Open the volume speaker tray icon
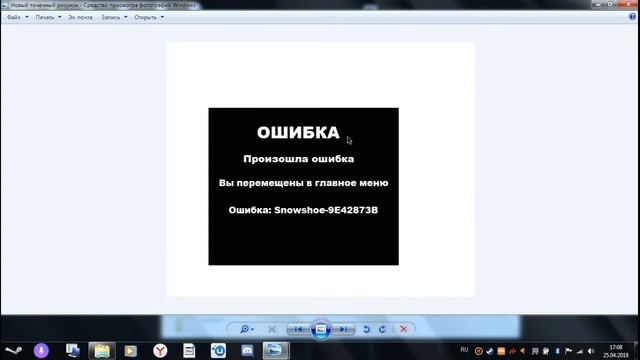 [x=591, y=351]
